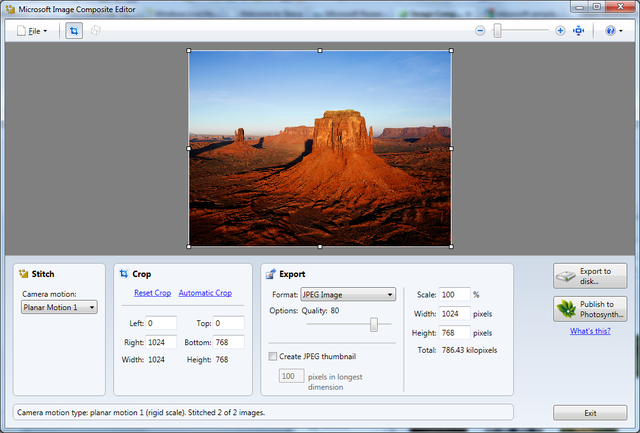Click the JPEG Quality slider handle
The image size is (640, 433).
click(x=374, y=325)
